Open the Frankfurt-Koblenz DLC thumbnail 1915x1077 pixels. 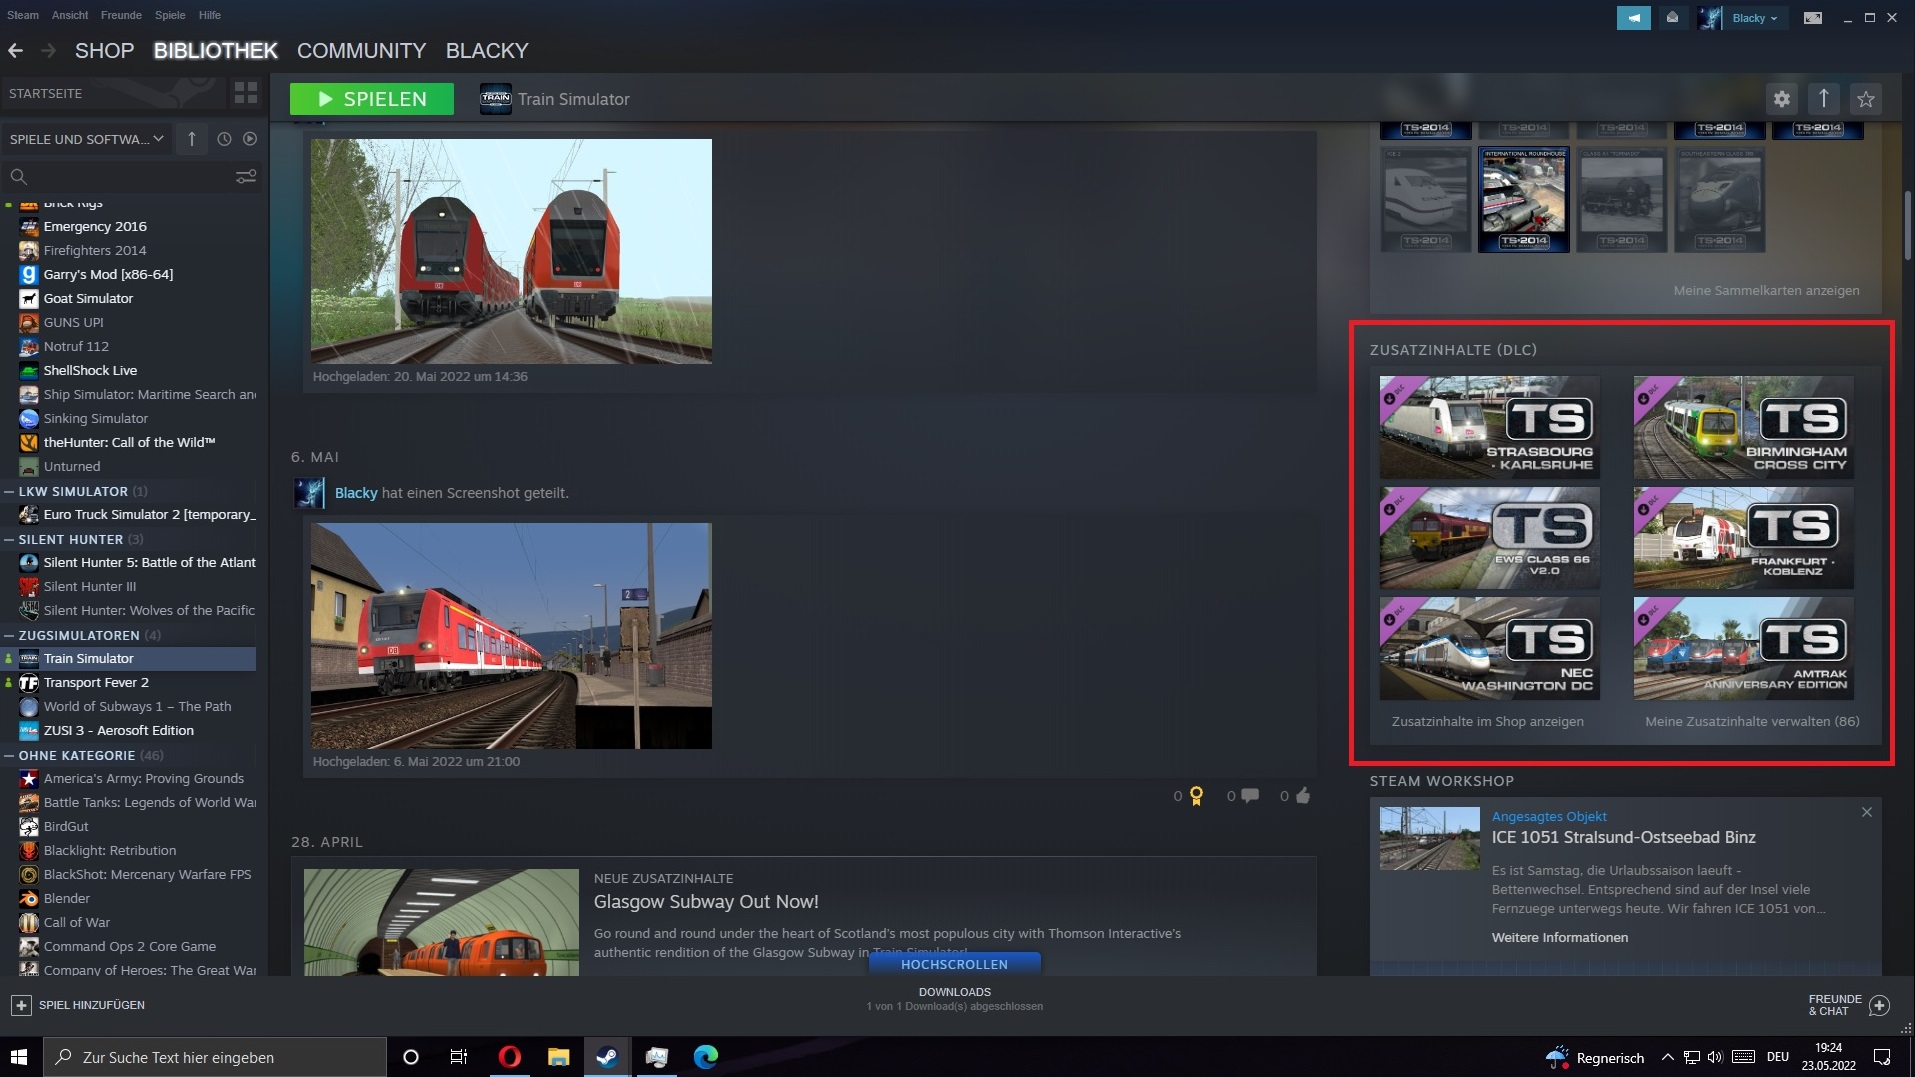coord(1743,538)
